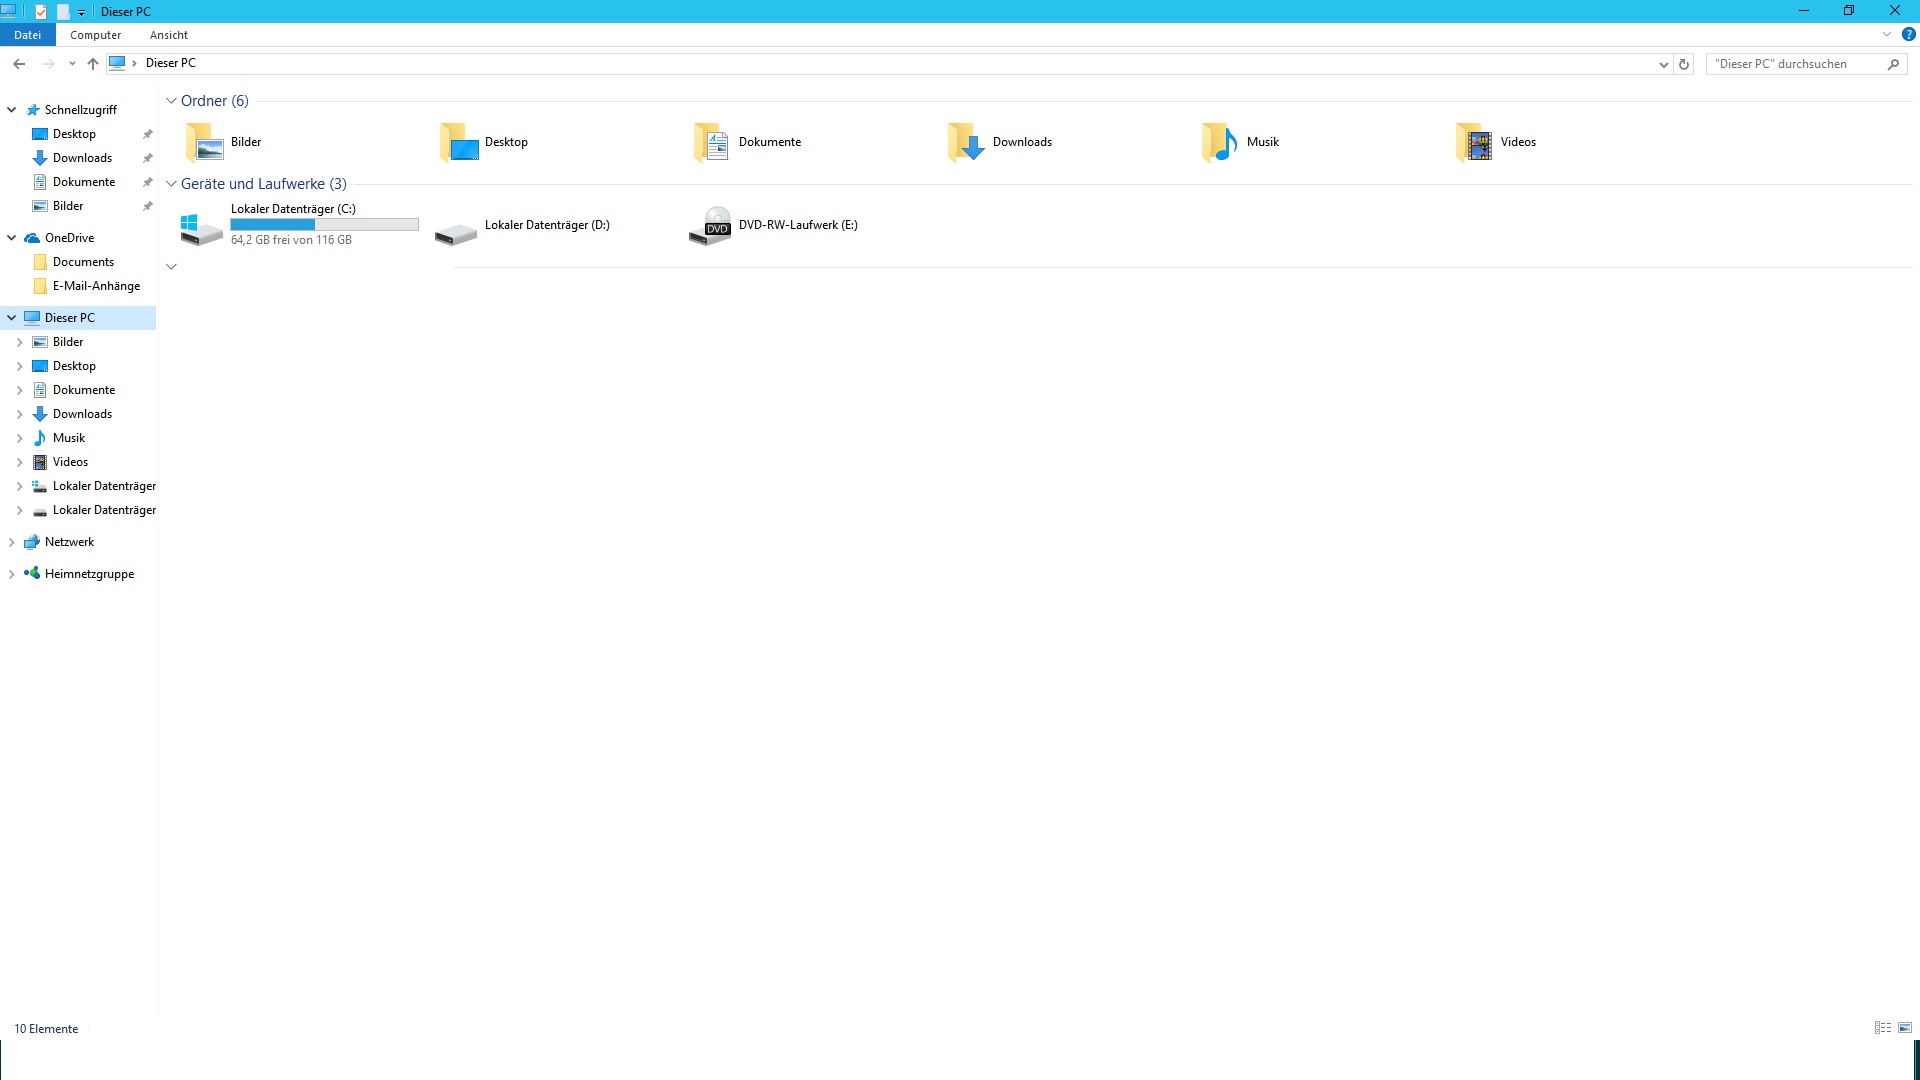Click the help question mark icon
1920x1080 pixels.
tap(1908, 34)
